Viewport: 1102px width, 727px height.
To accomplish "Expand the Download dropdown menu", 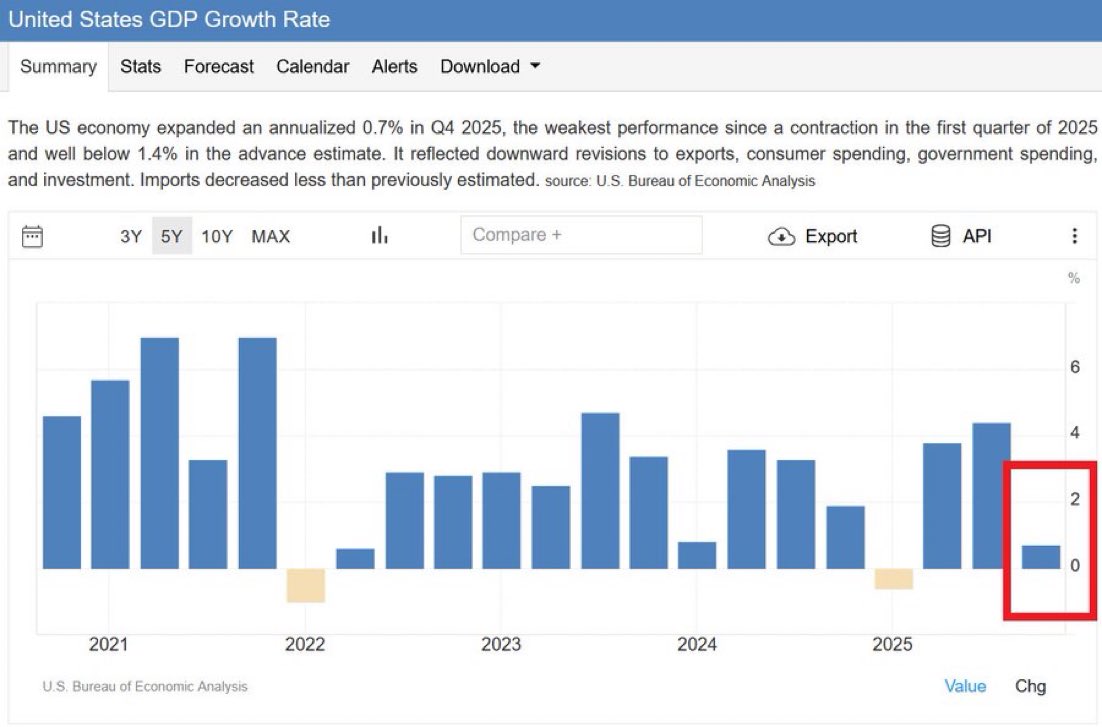I will (490, 66).
